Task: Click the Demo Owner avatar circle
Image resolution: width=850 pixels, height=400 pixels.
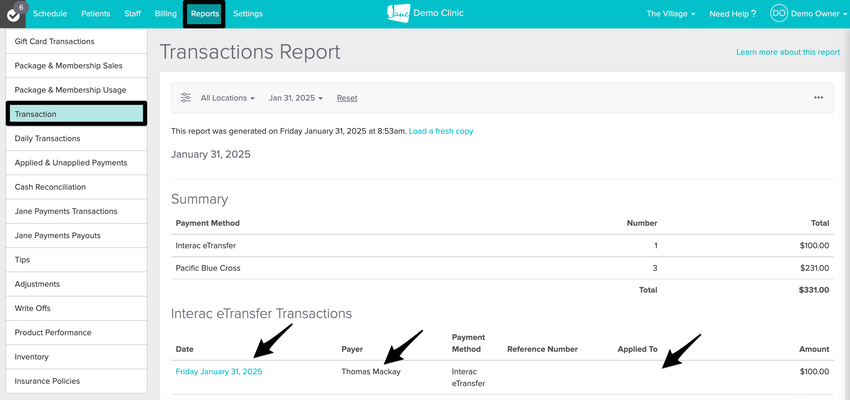Action: click(778, 14)
